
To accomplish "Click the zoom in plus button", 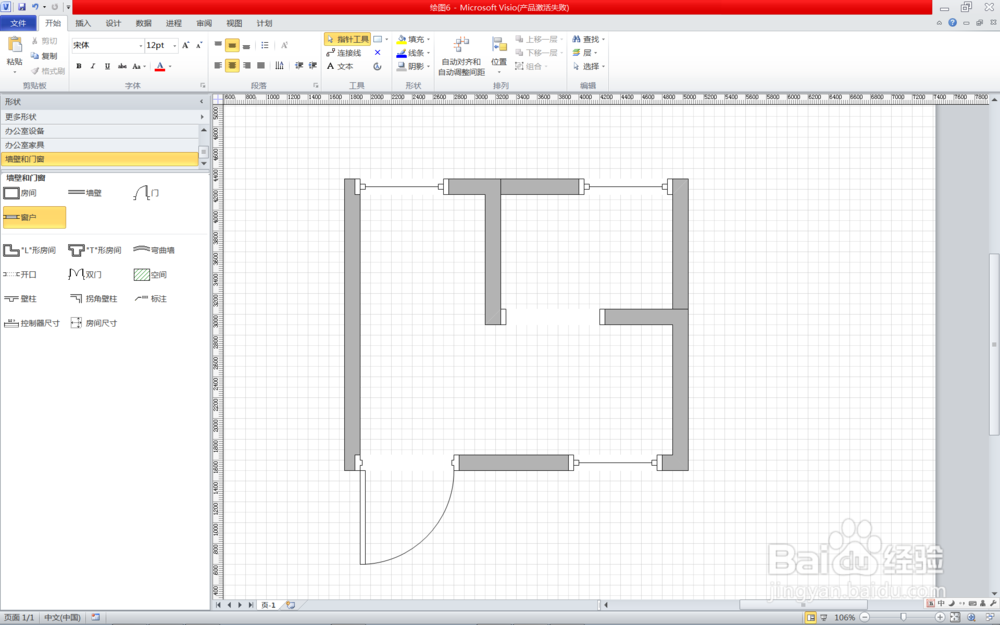I will (x=939, y=617).
